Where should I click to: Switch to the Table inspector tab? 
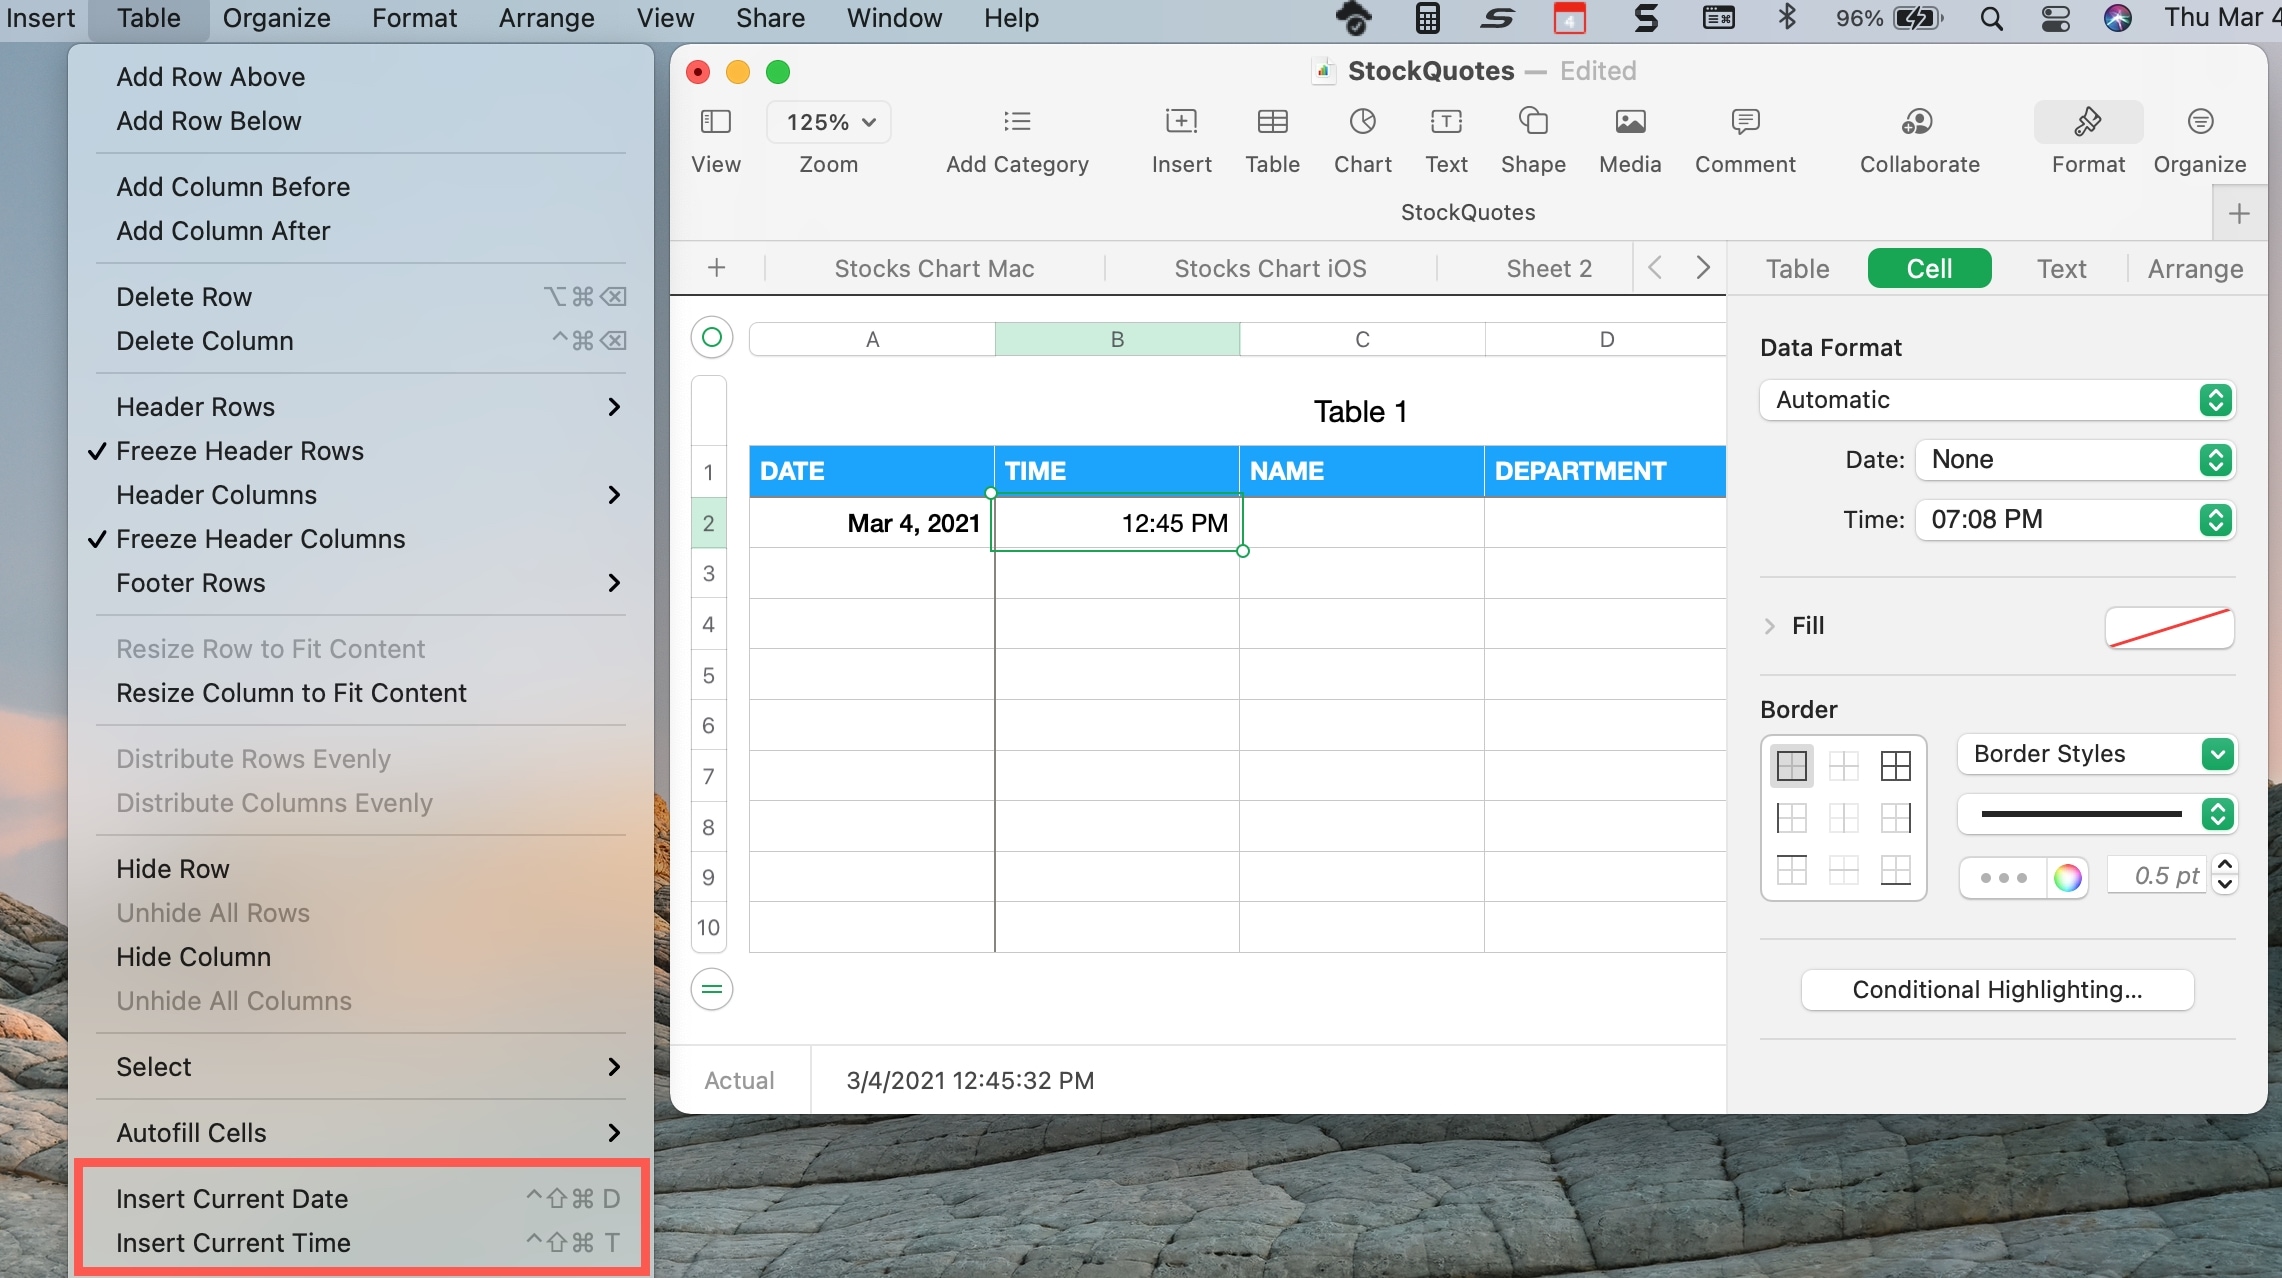(1797, 268)
